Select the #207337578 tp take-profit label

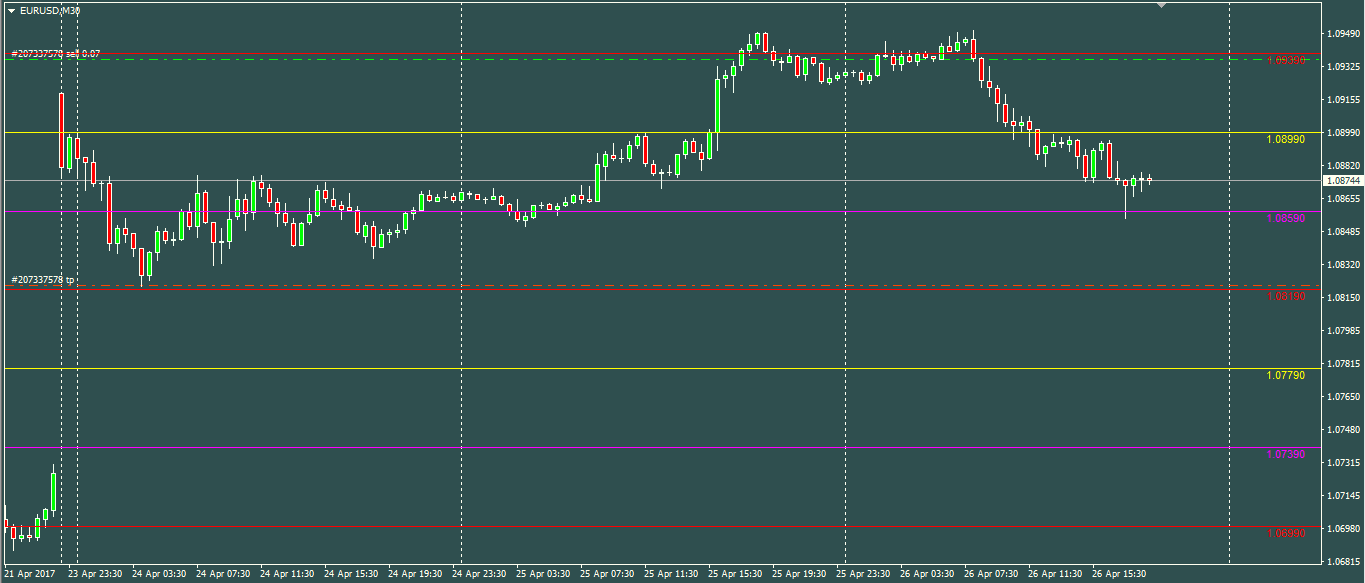(x=43, y=280)
